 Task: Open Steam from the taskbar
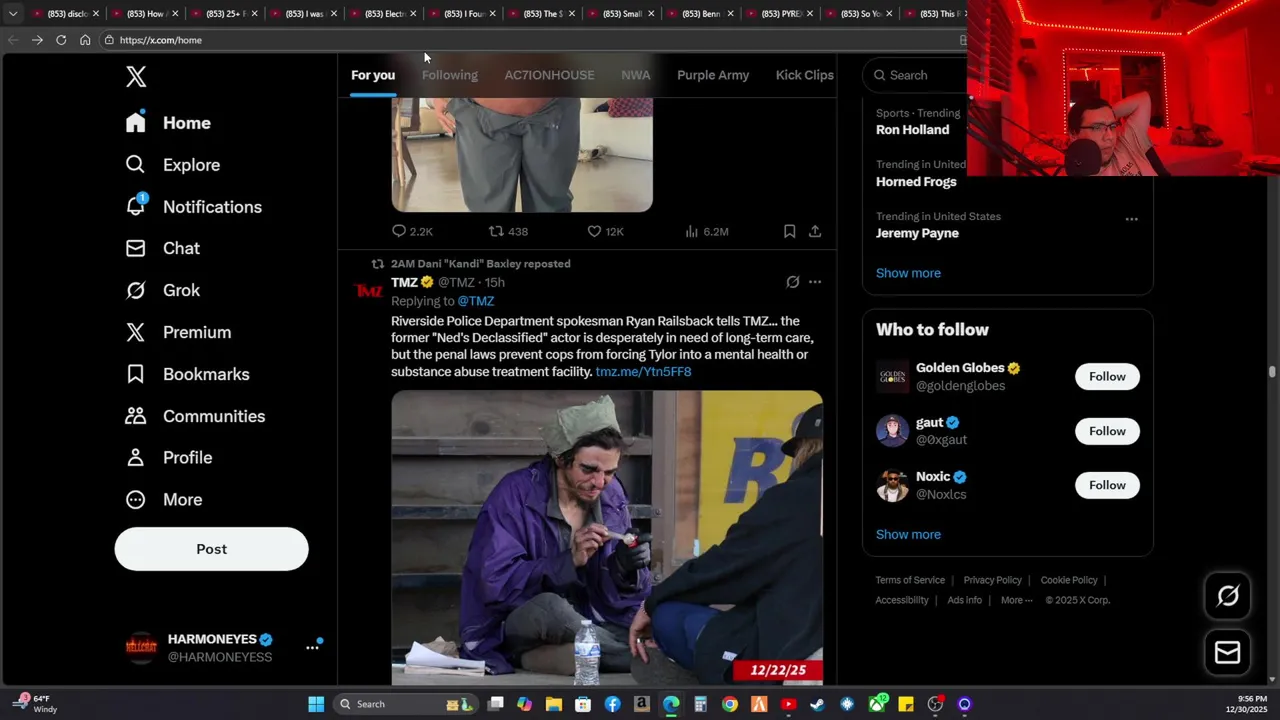click(x=817, y=704)
